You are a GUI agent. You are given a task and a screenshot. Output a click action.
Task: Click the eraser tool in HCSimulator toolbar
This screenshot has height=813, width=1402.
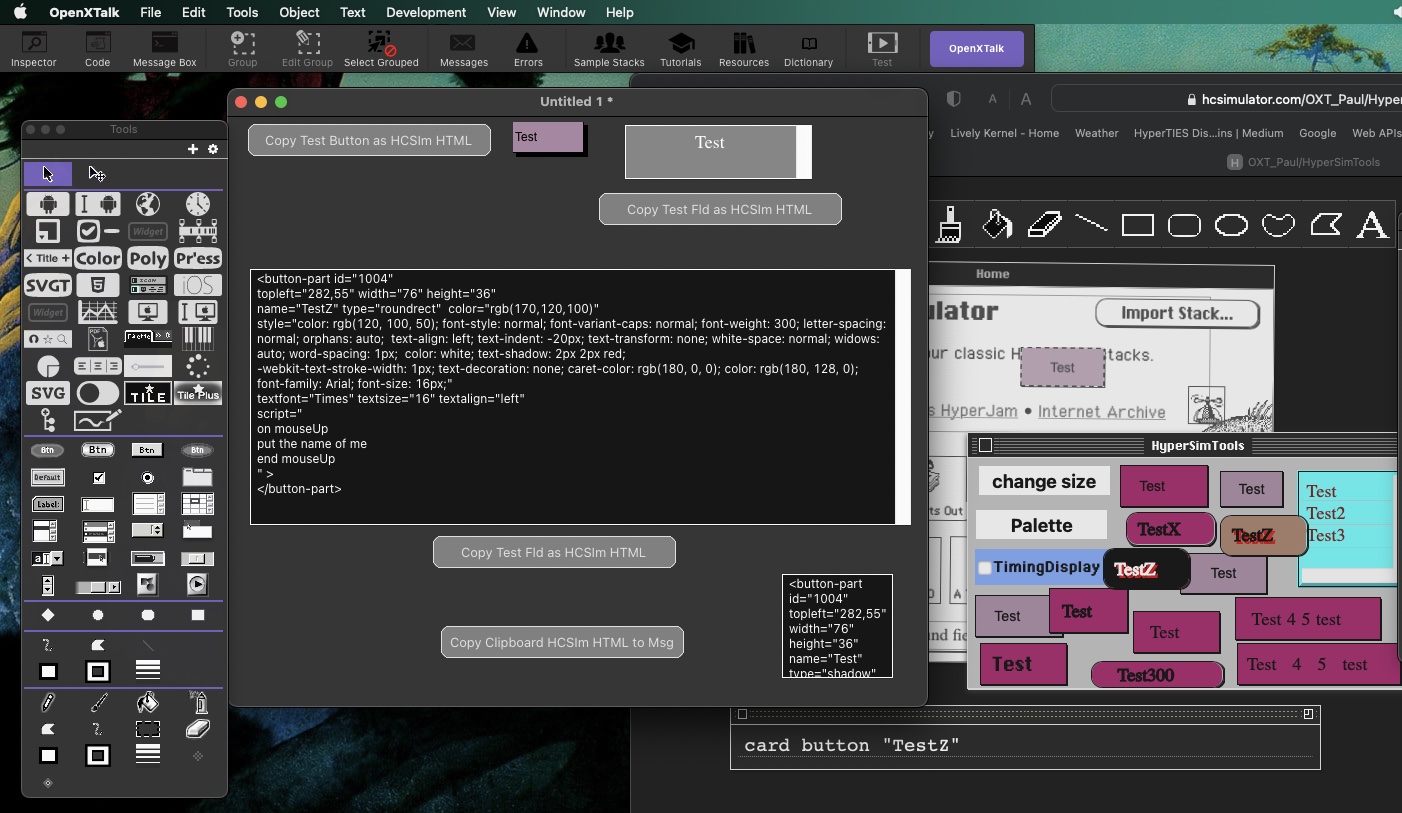pyautogui.click(x=1044, y=225)
